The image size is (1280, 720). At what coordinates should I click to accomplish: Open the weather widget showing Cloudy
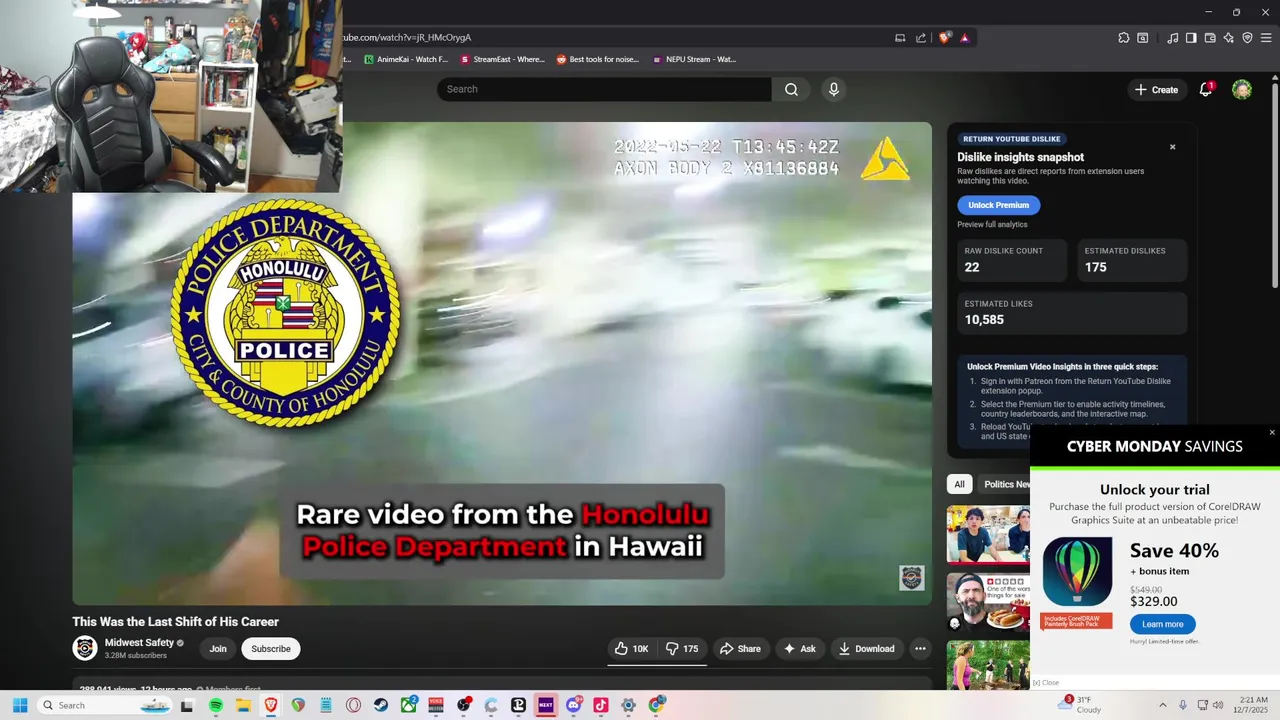point(1081,705)
